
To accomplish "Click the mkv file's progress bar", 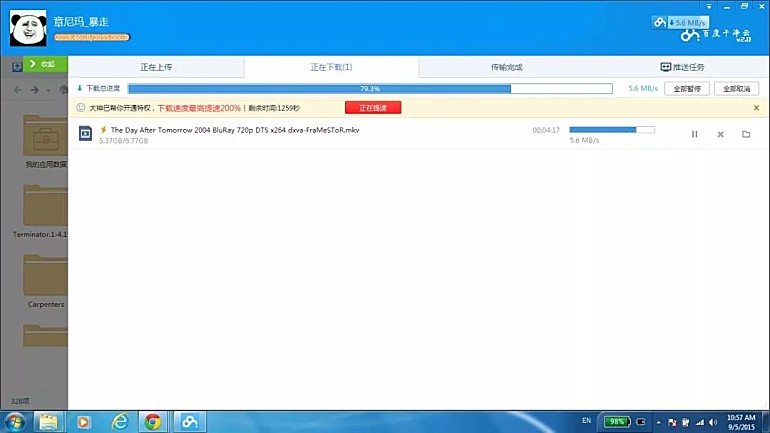I will coord(612,129).
